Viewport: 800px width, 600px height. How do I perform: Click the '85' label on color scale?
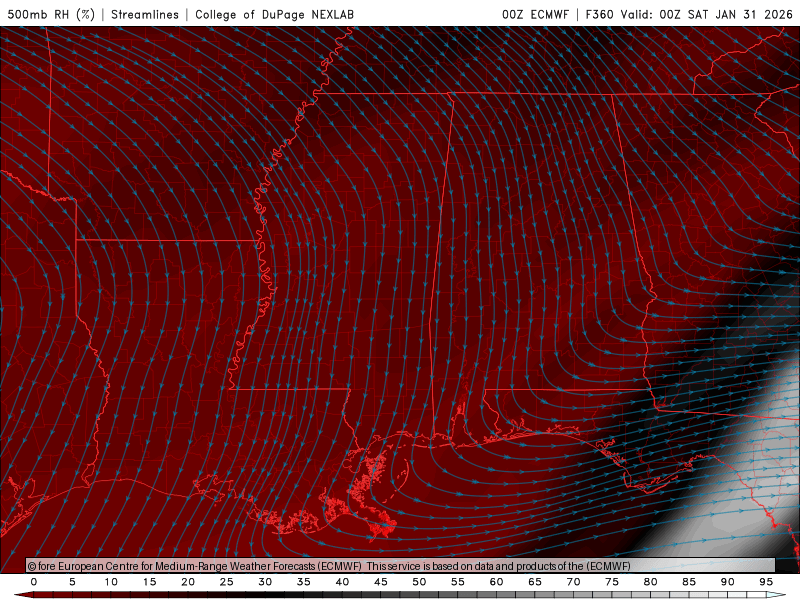pos(689,582)
